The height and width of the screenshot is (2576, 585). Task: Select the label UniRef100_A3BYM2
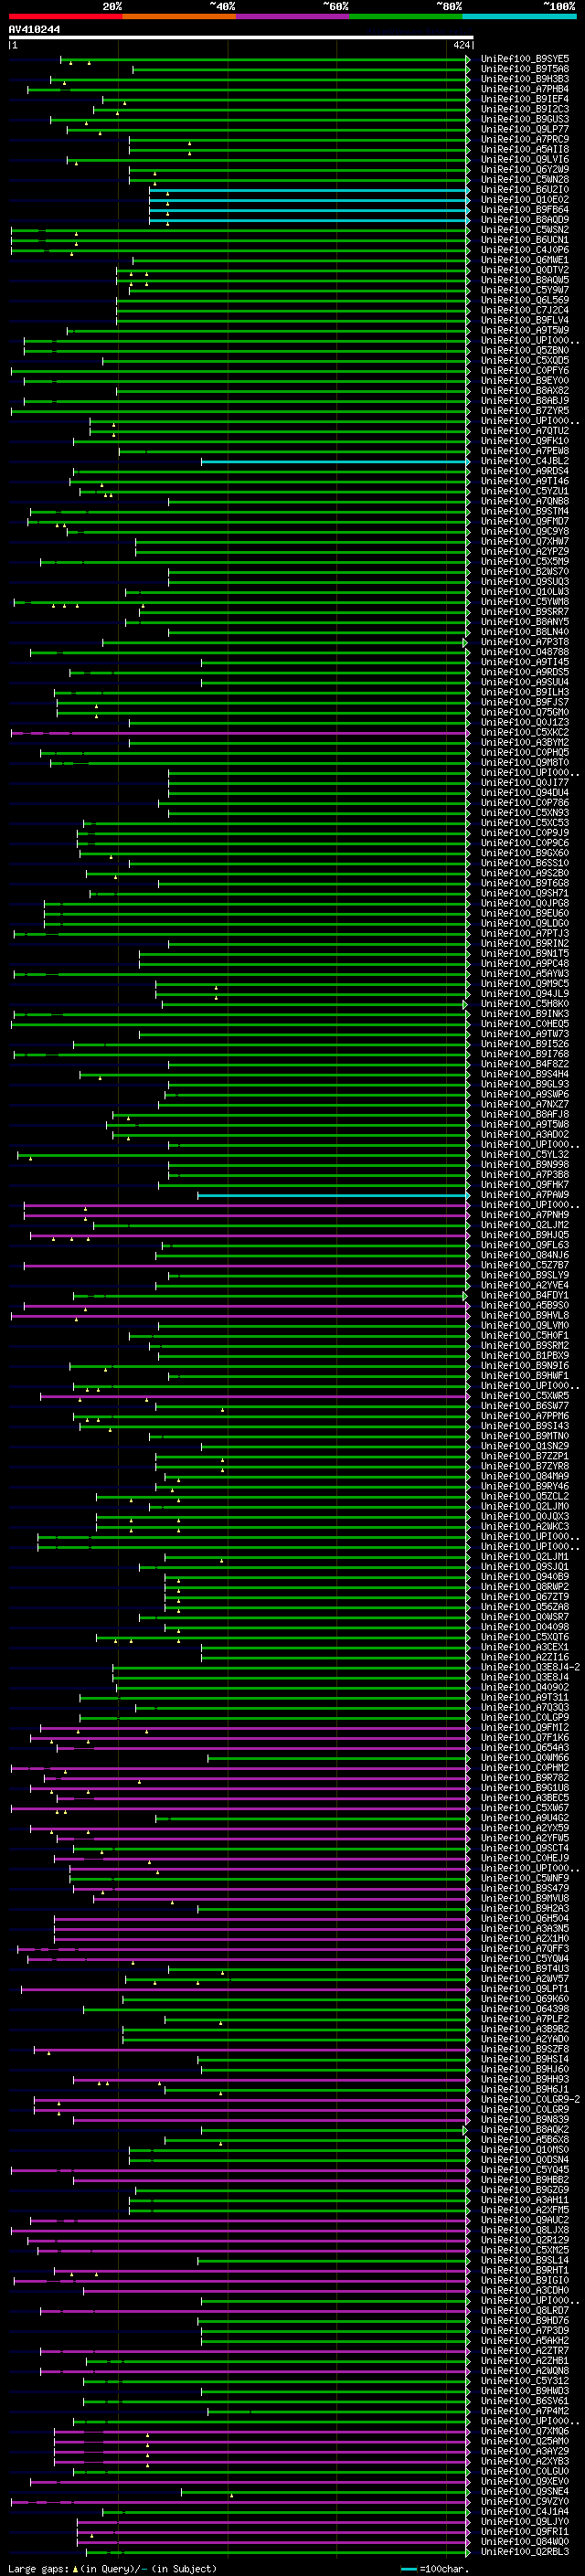coord(525,743)
